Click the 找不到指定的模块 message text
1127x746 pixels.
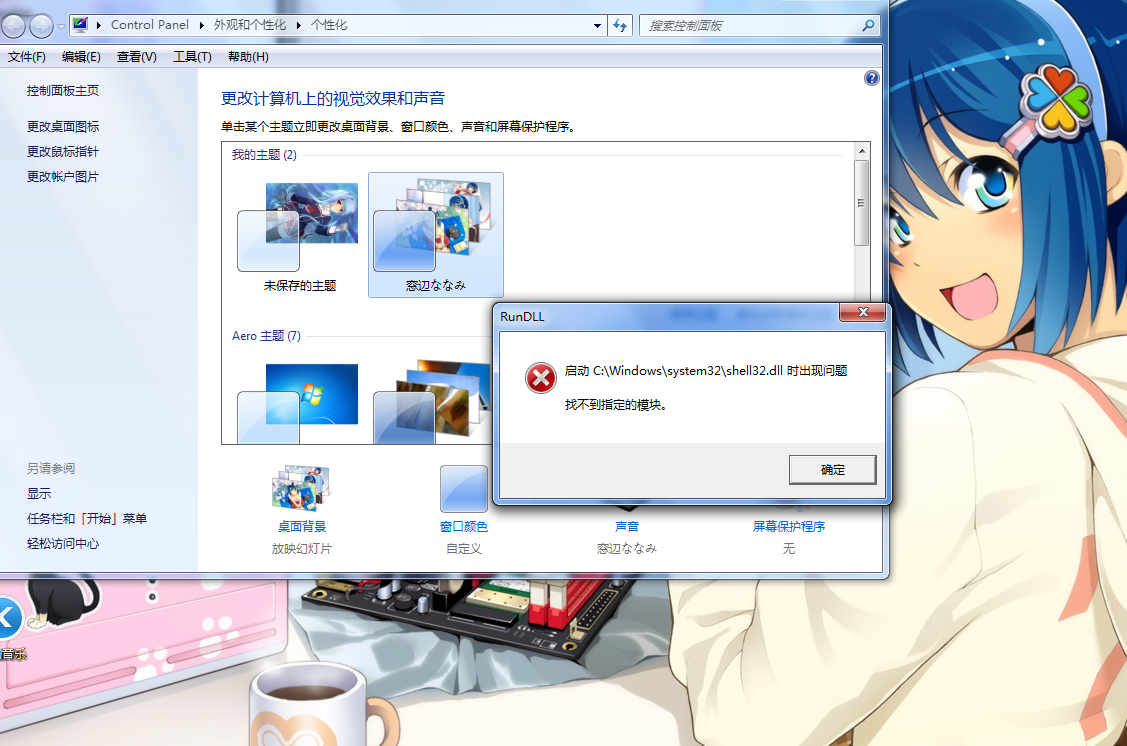pos(616,405)
